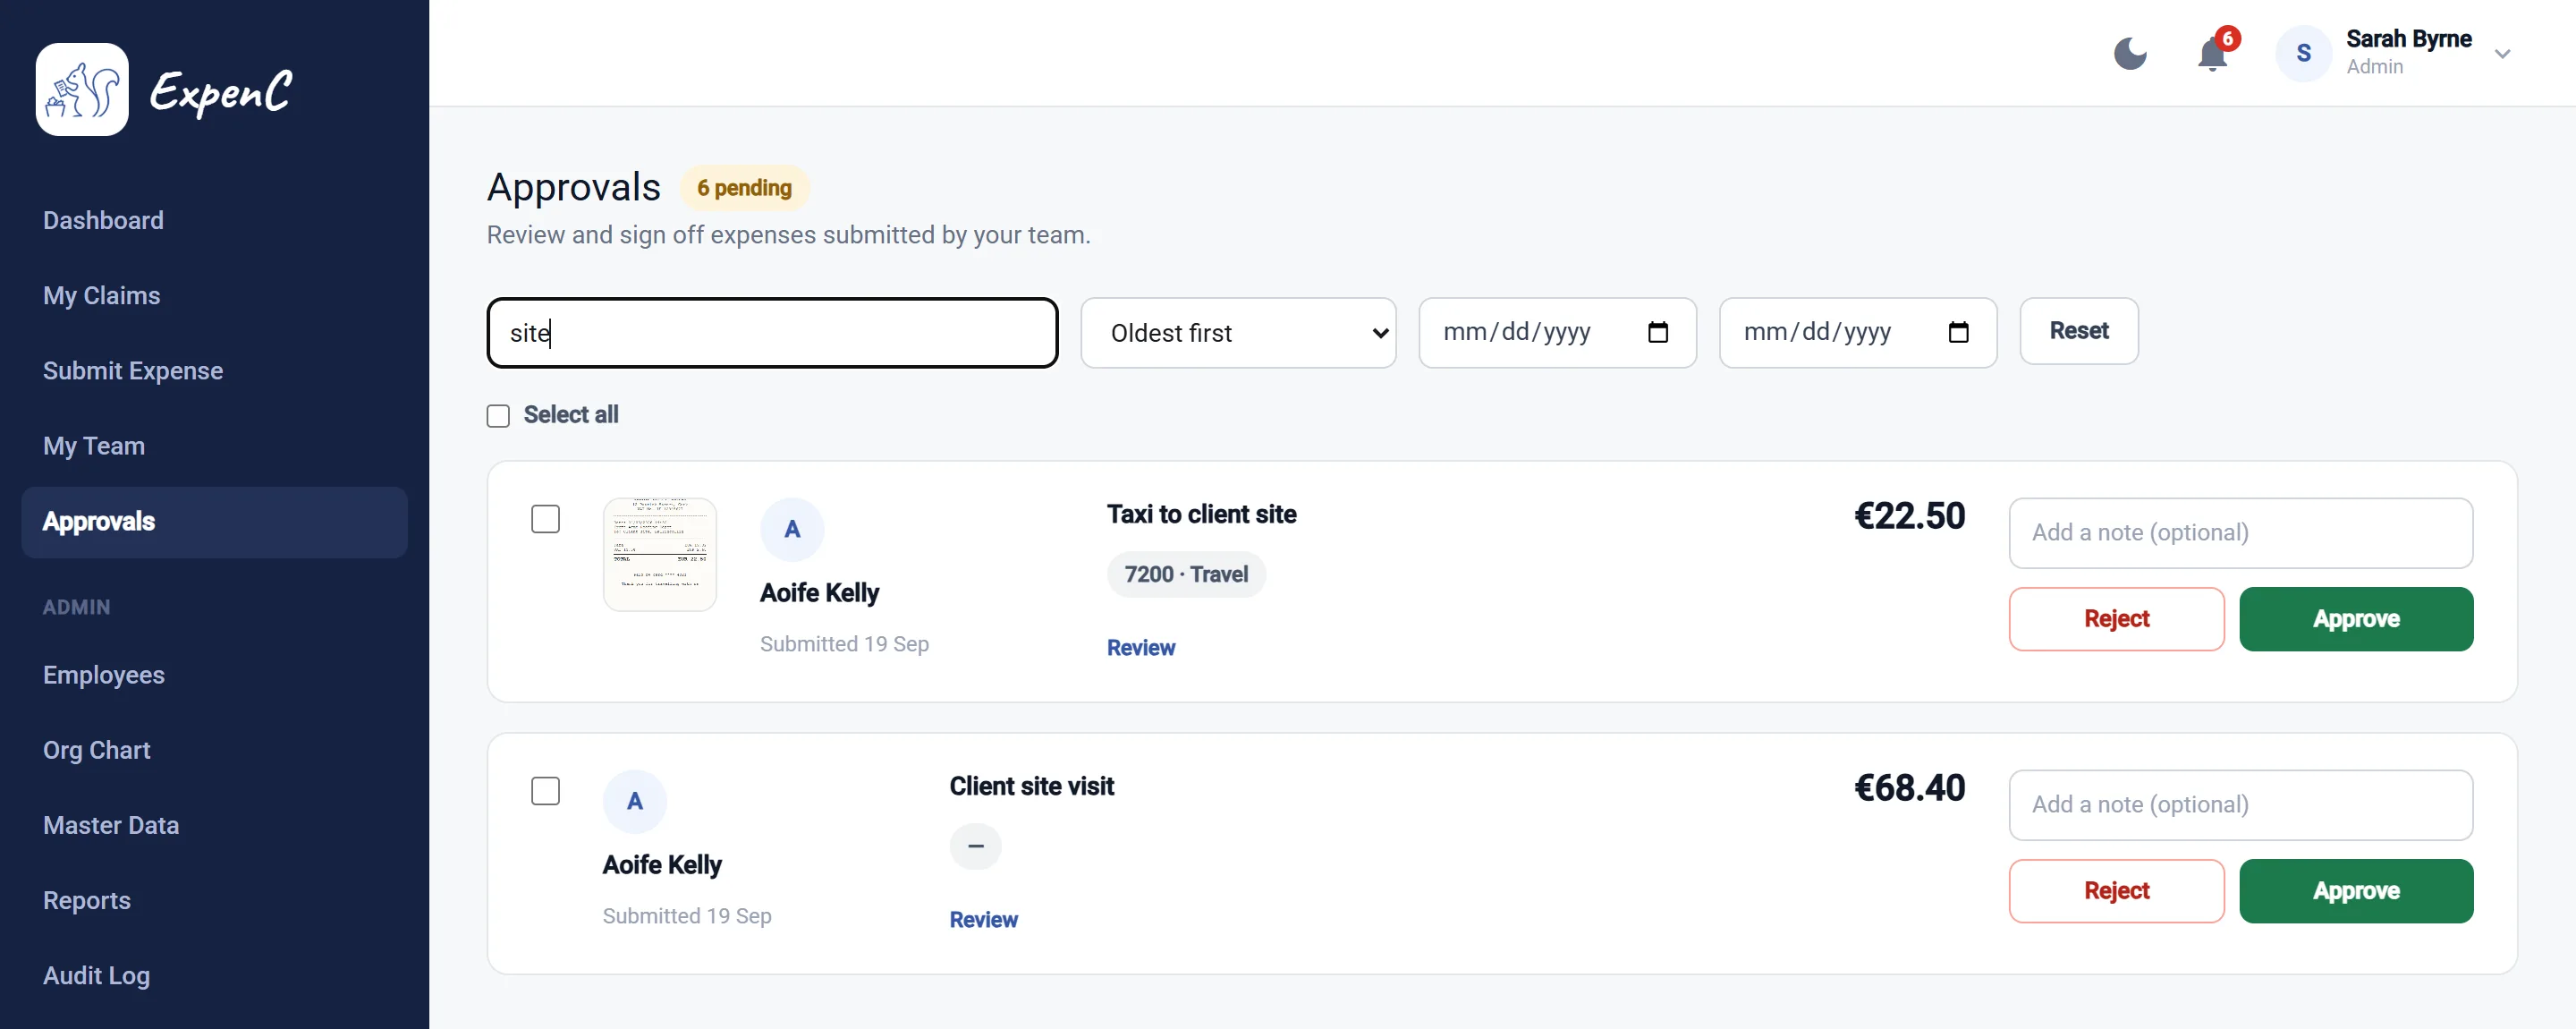The height and width of the screenshot is (1029, 2576).
Task: Open notifications bell icon
Action: click(2212, 53)
